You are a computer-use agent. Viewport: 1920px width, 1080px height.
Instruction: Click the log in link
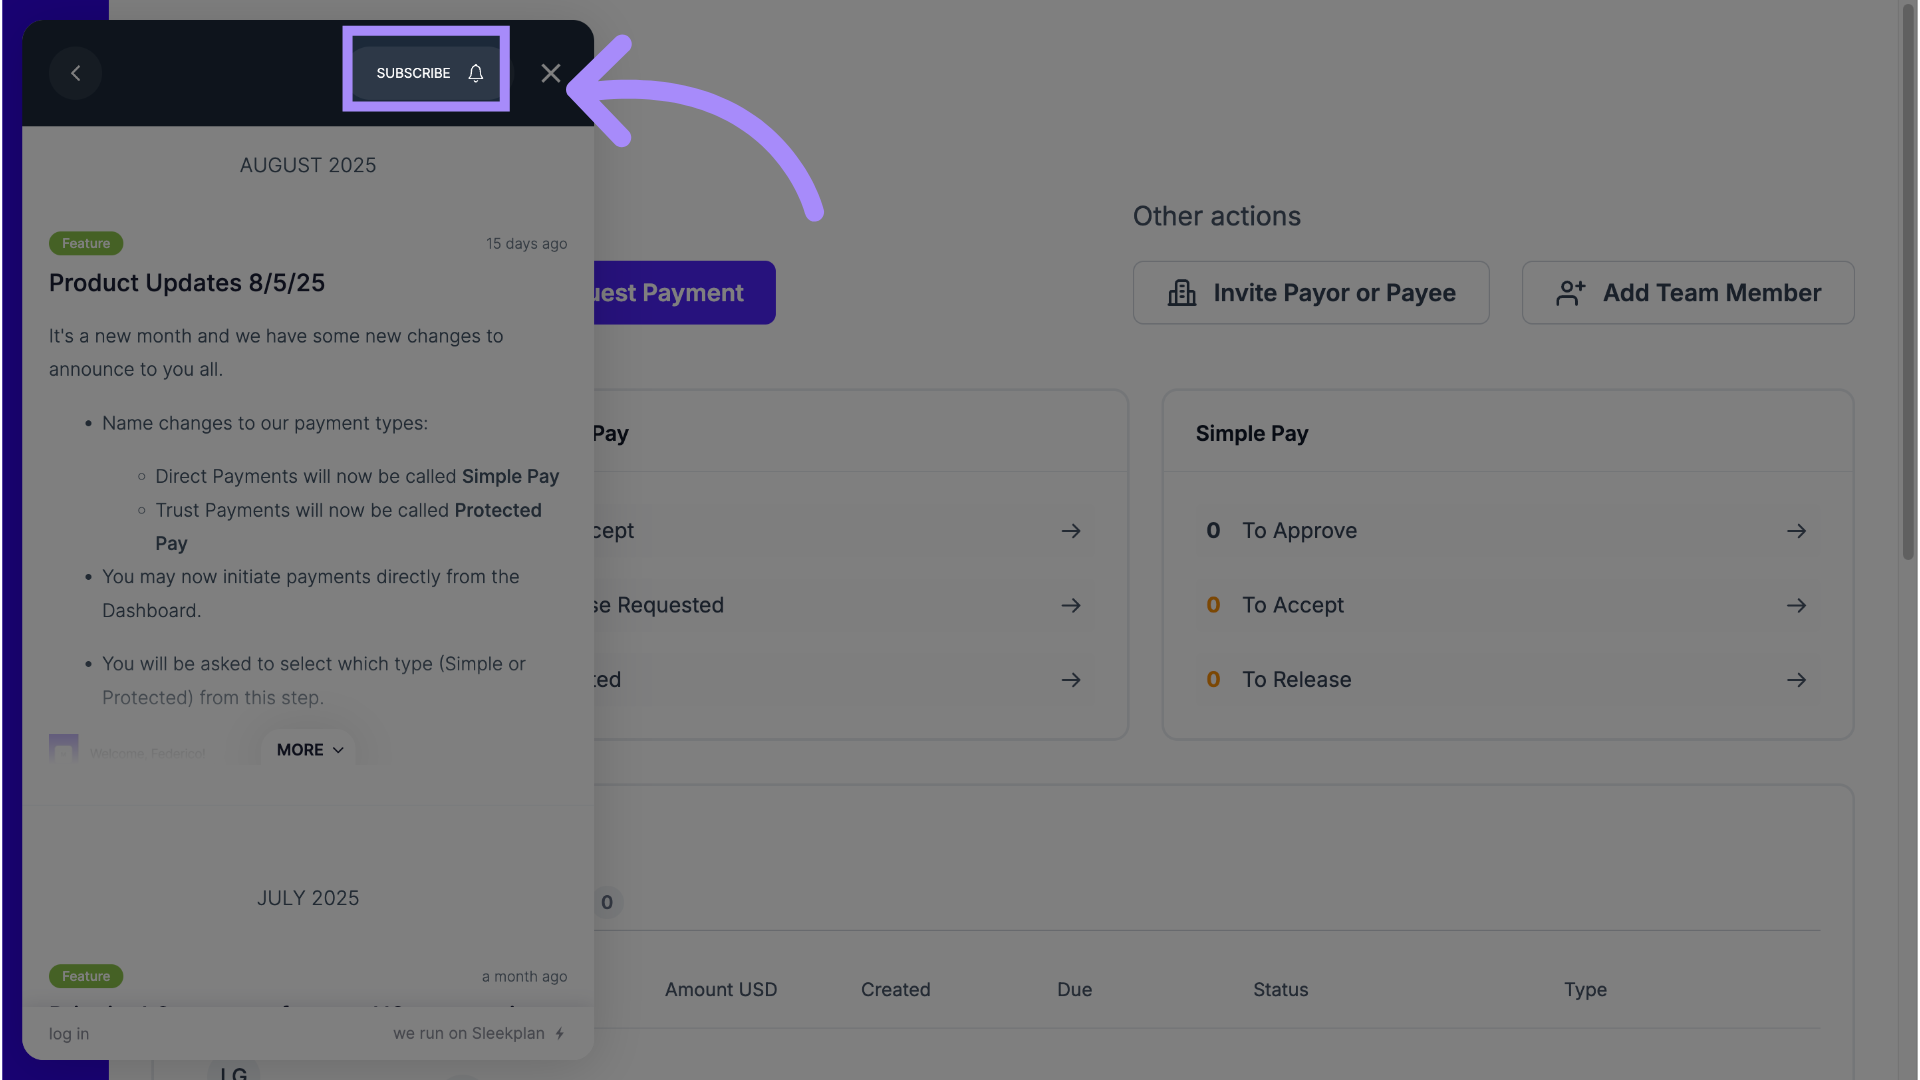[69, 1034]
